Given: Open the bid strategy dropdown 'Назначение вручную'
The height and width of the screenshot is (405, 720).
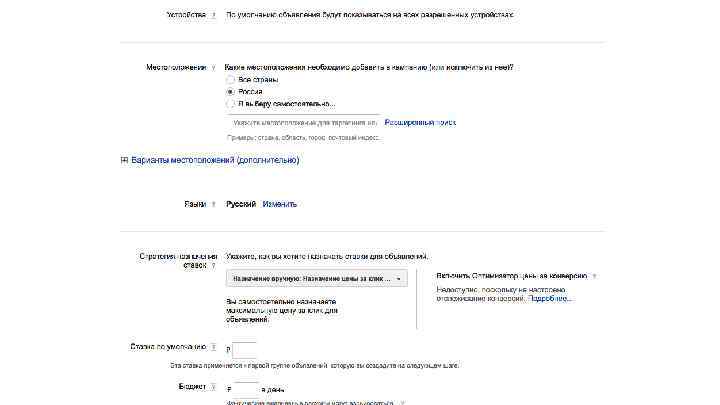Looking at the screenshot, I should click(x=316, y=279).
